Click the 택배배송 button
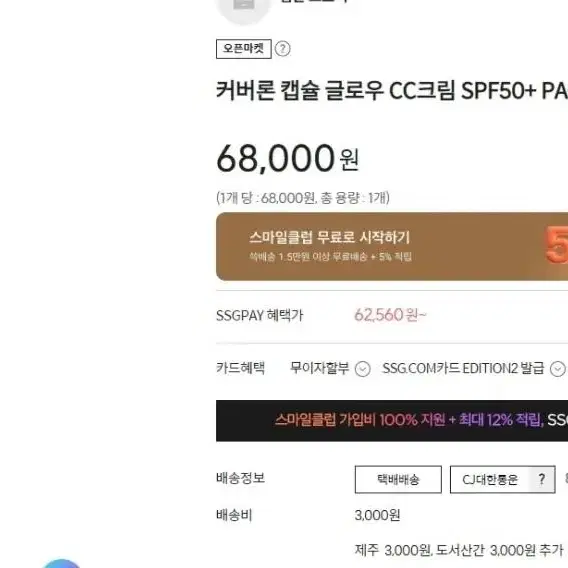This screenshot has height=568, width=568. (398, 479)
